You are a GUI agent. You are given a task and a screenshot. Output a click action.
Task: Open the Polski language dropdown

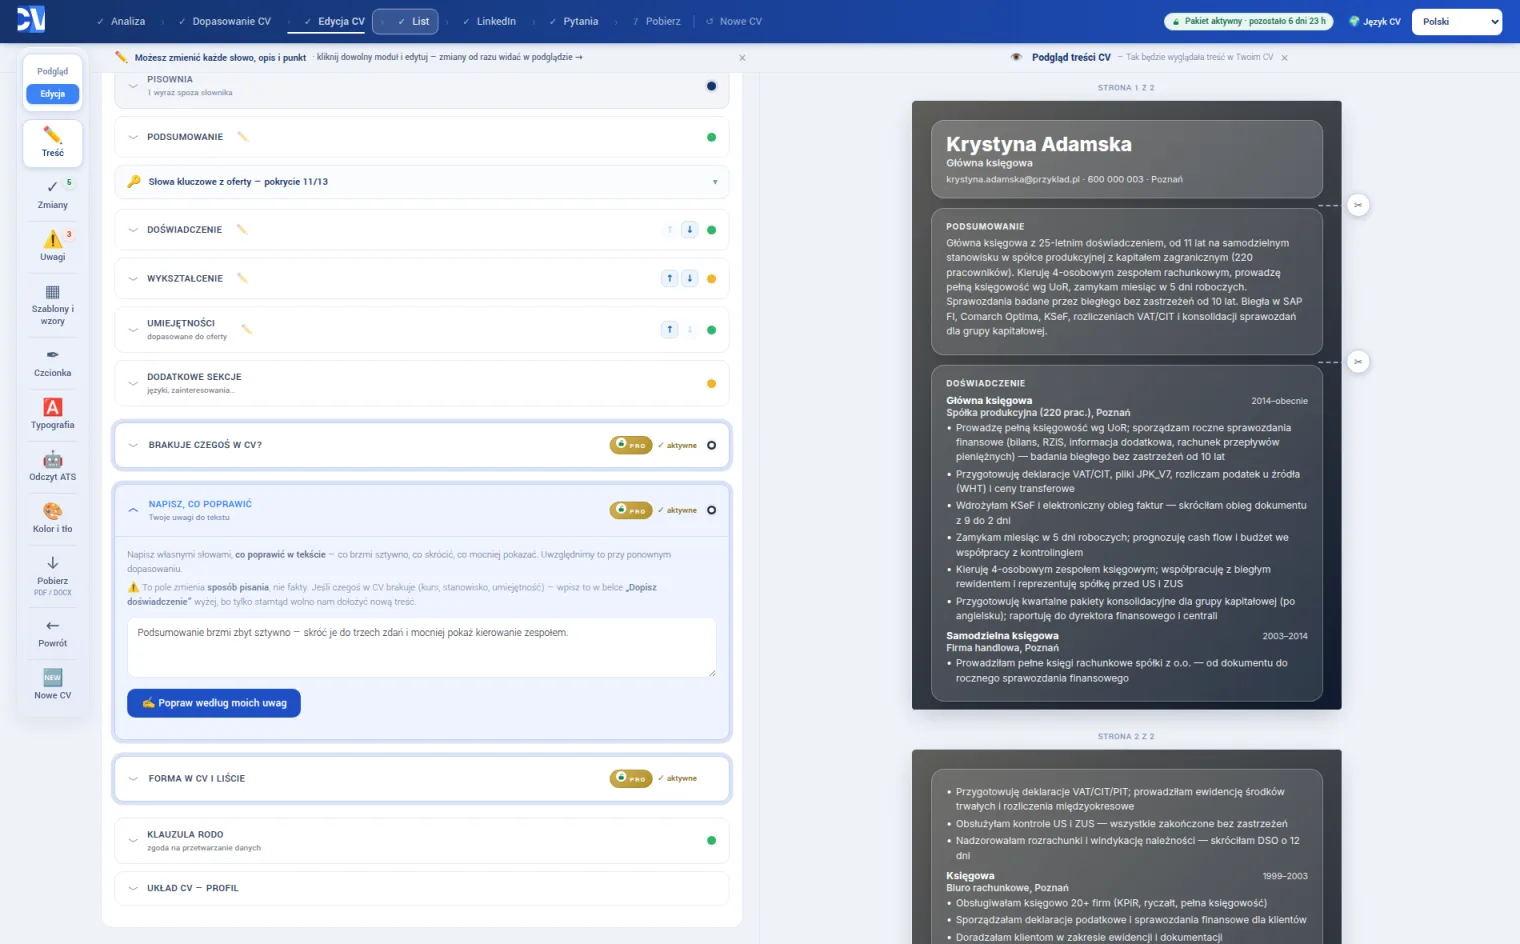point(1457,21)
